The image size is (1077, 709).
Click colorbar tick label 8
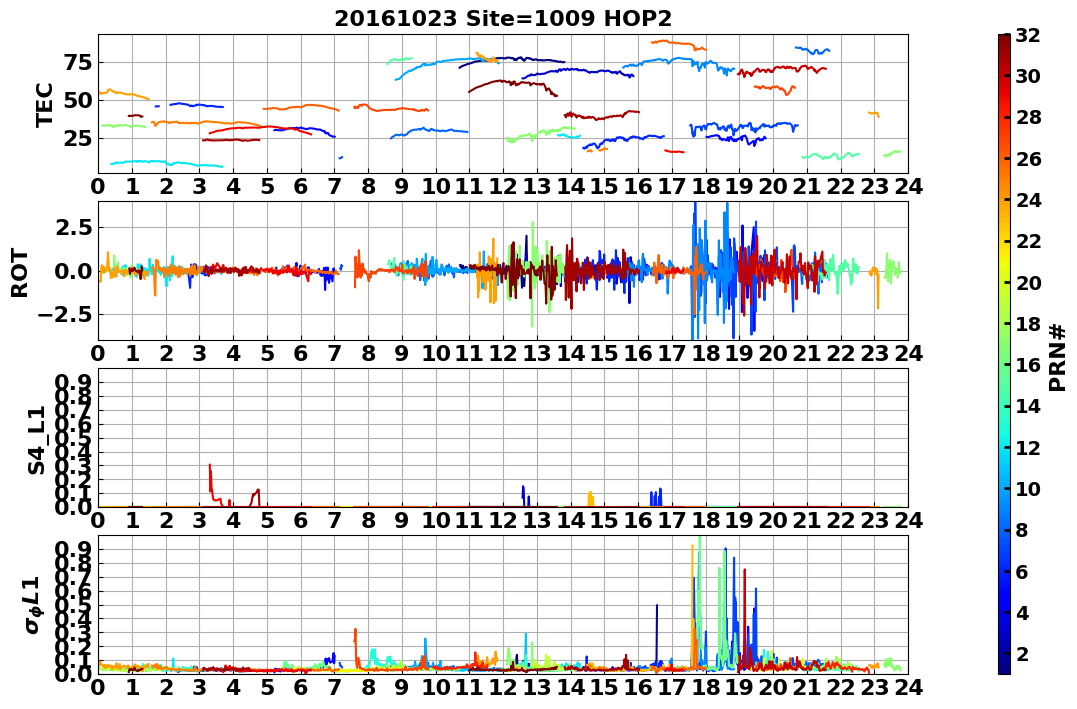1023,530
